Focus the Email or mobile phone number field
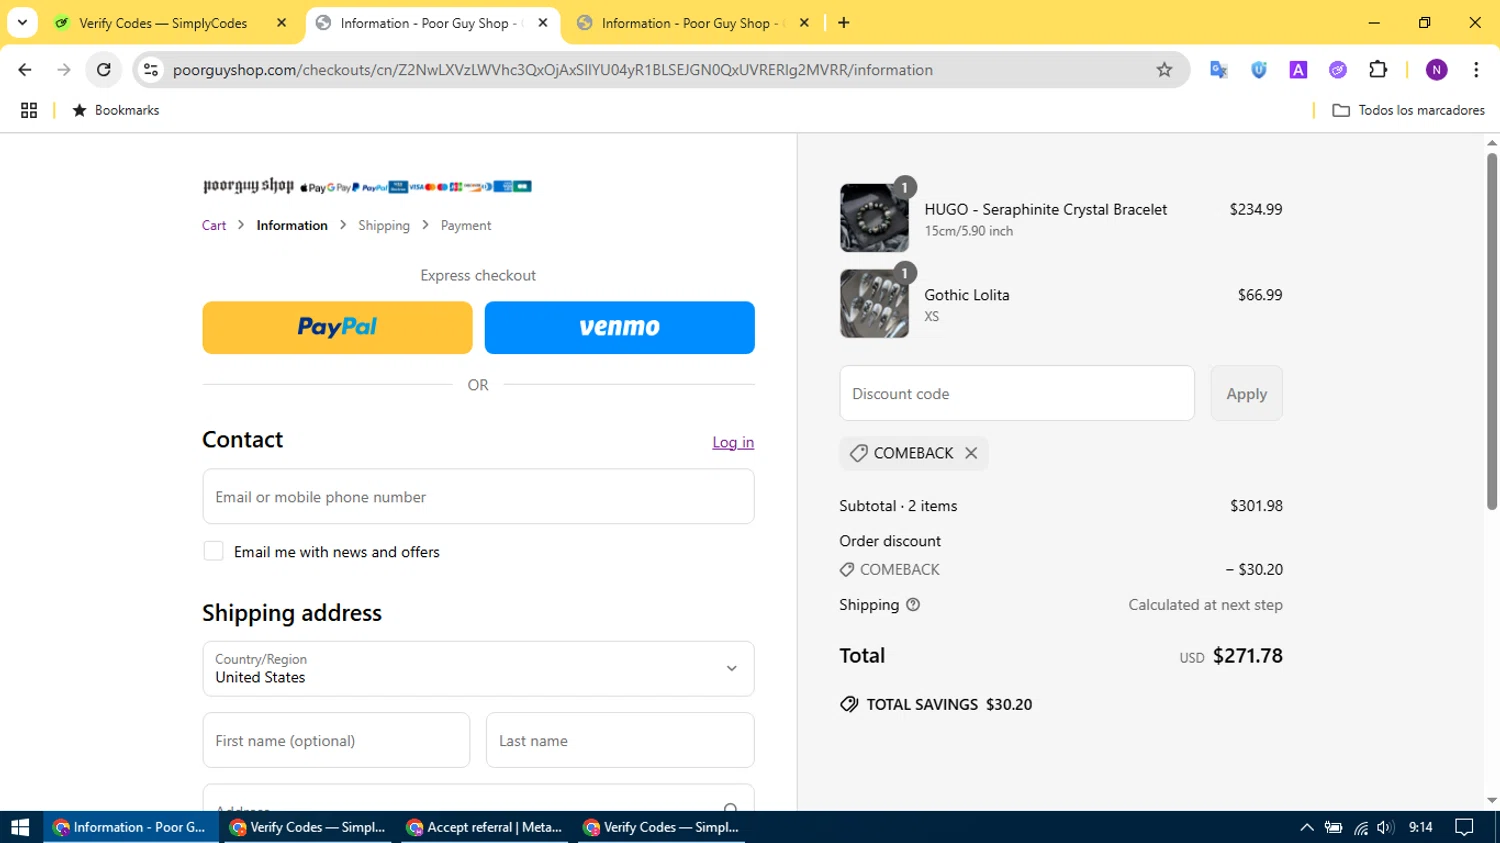 [478, 497]
